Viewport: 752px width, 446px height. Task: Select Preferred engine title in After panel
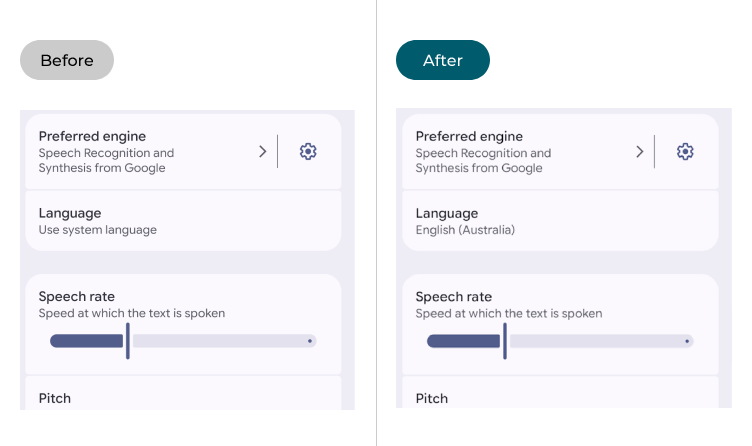[x=469, y=136]
